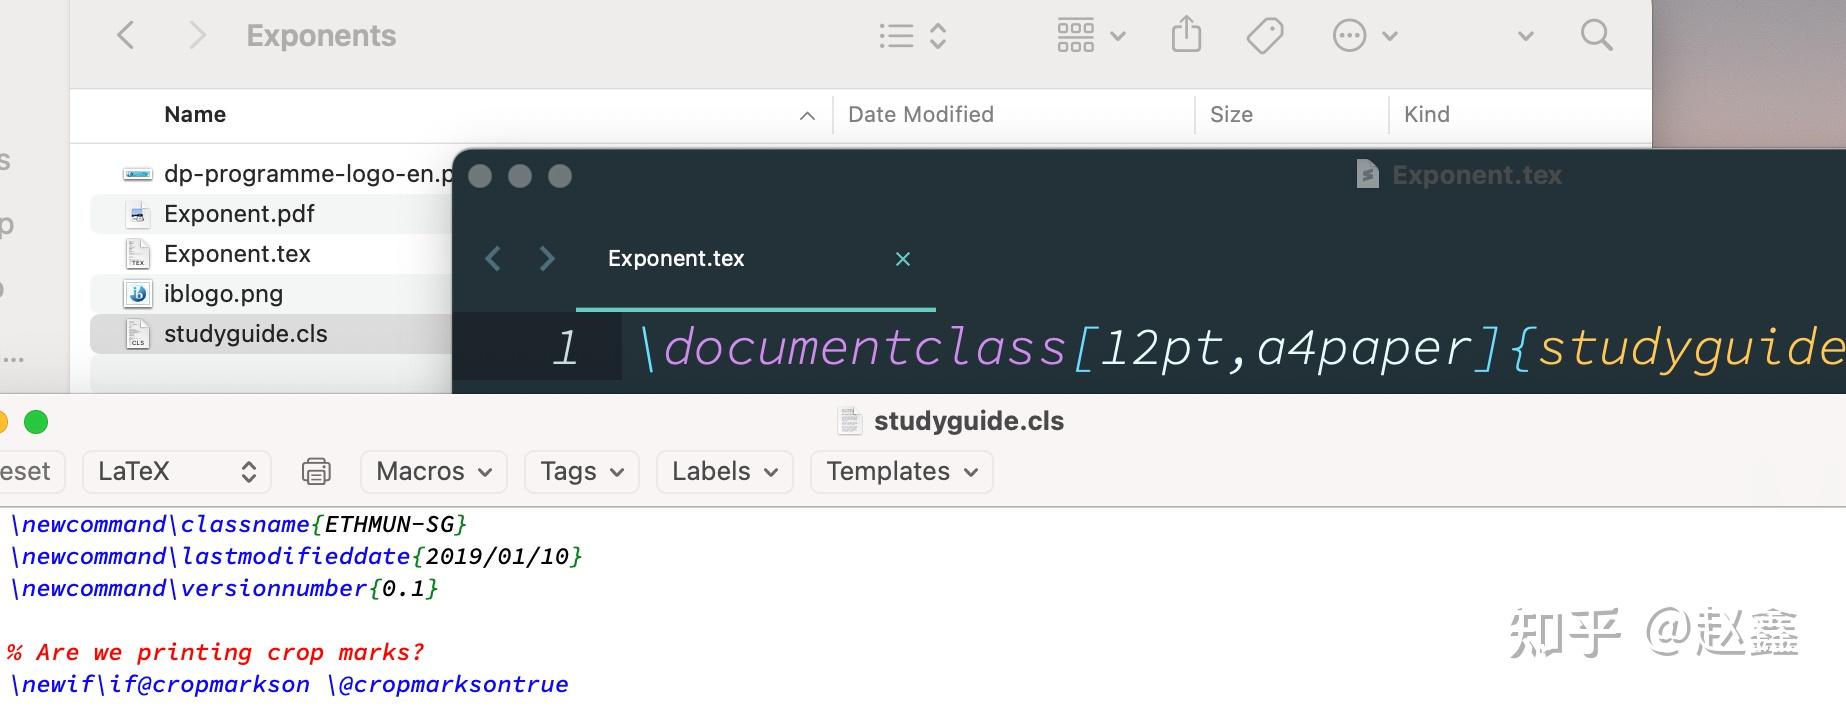Open the group-by grid dropdown
The height and width of the screenshot is (706, 1846).
point(1091,36)
